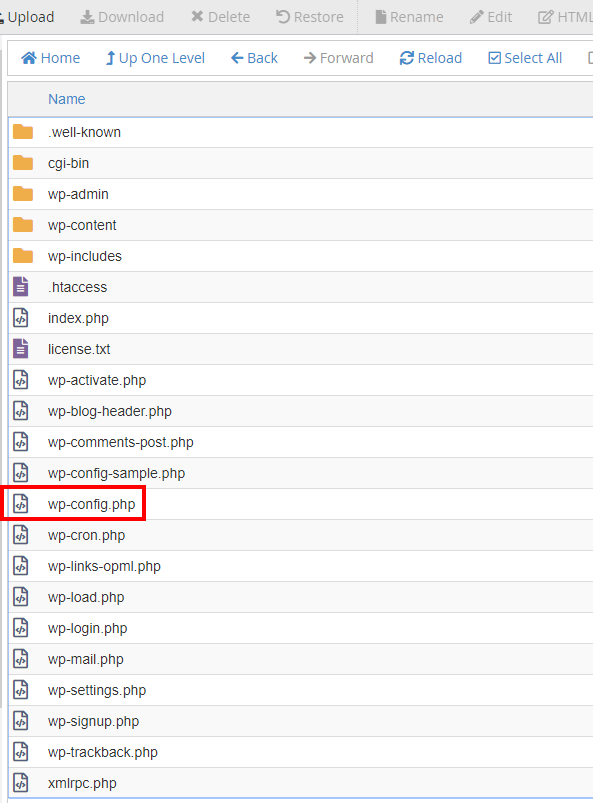Select the wp-config.php file

(x=300, y=504)
